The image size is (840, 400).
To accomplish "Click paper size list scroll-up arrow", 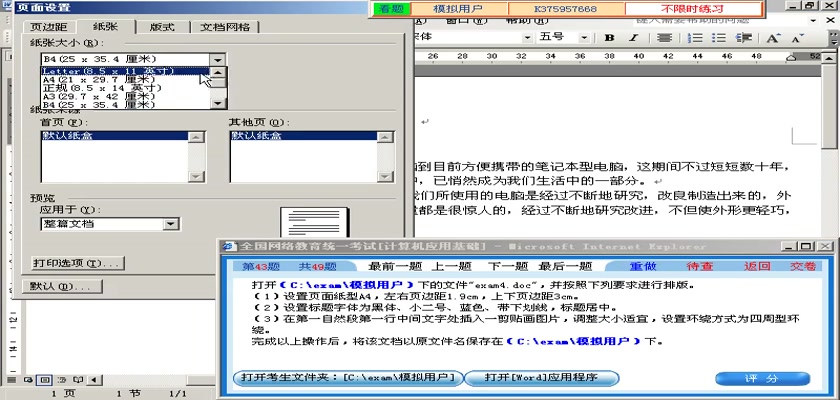I will coord(218,72).
